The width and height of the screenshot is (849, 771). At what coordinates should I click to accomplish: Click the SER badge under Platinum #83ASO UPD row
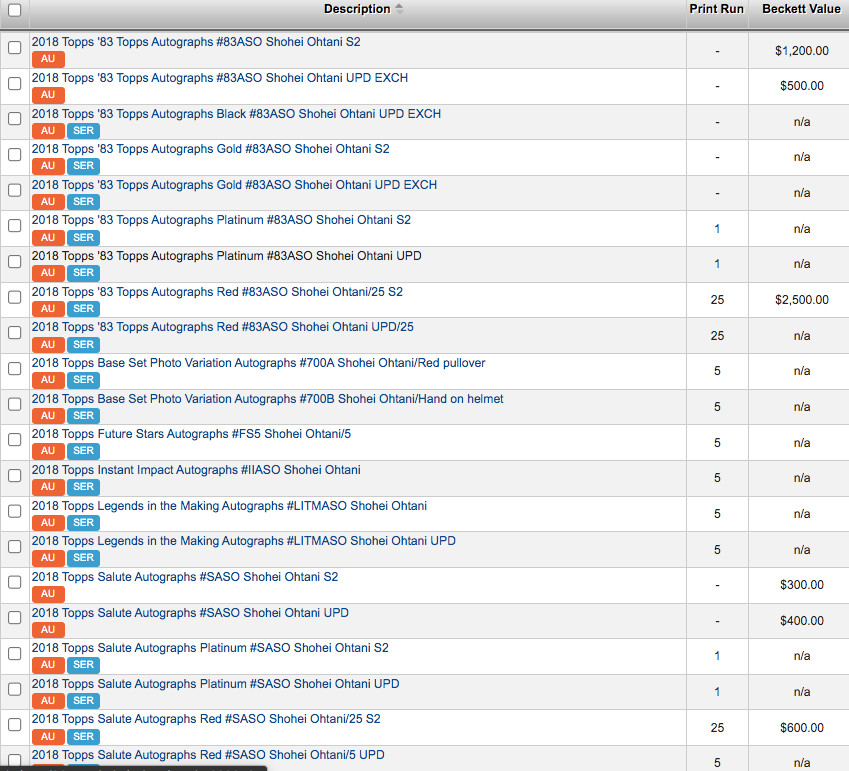[83, 272]
